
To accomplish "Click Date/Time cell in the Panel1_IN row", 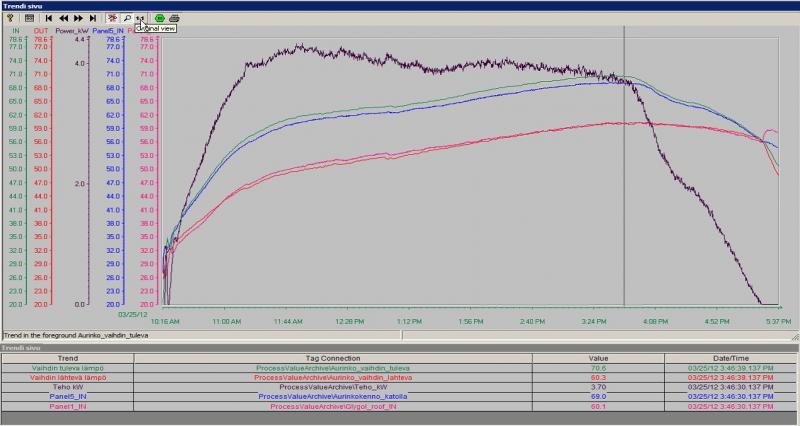I will [731, 407].
